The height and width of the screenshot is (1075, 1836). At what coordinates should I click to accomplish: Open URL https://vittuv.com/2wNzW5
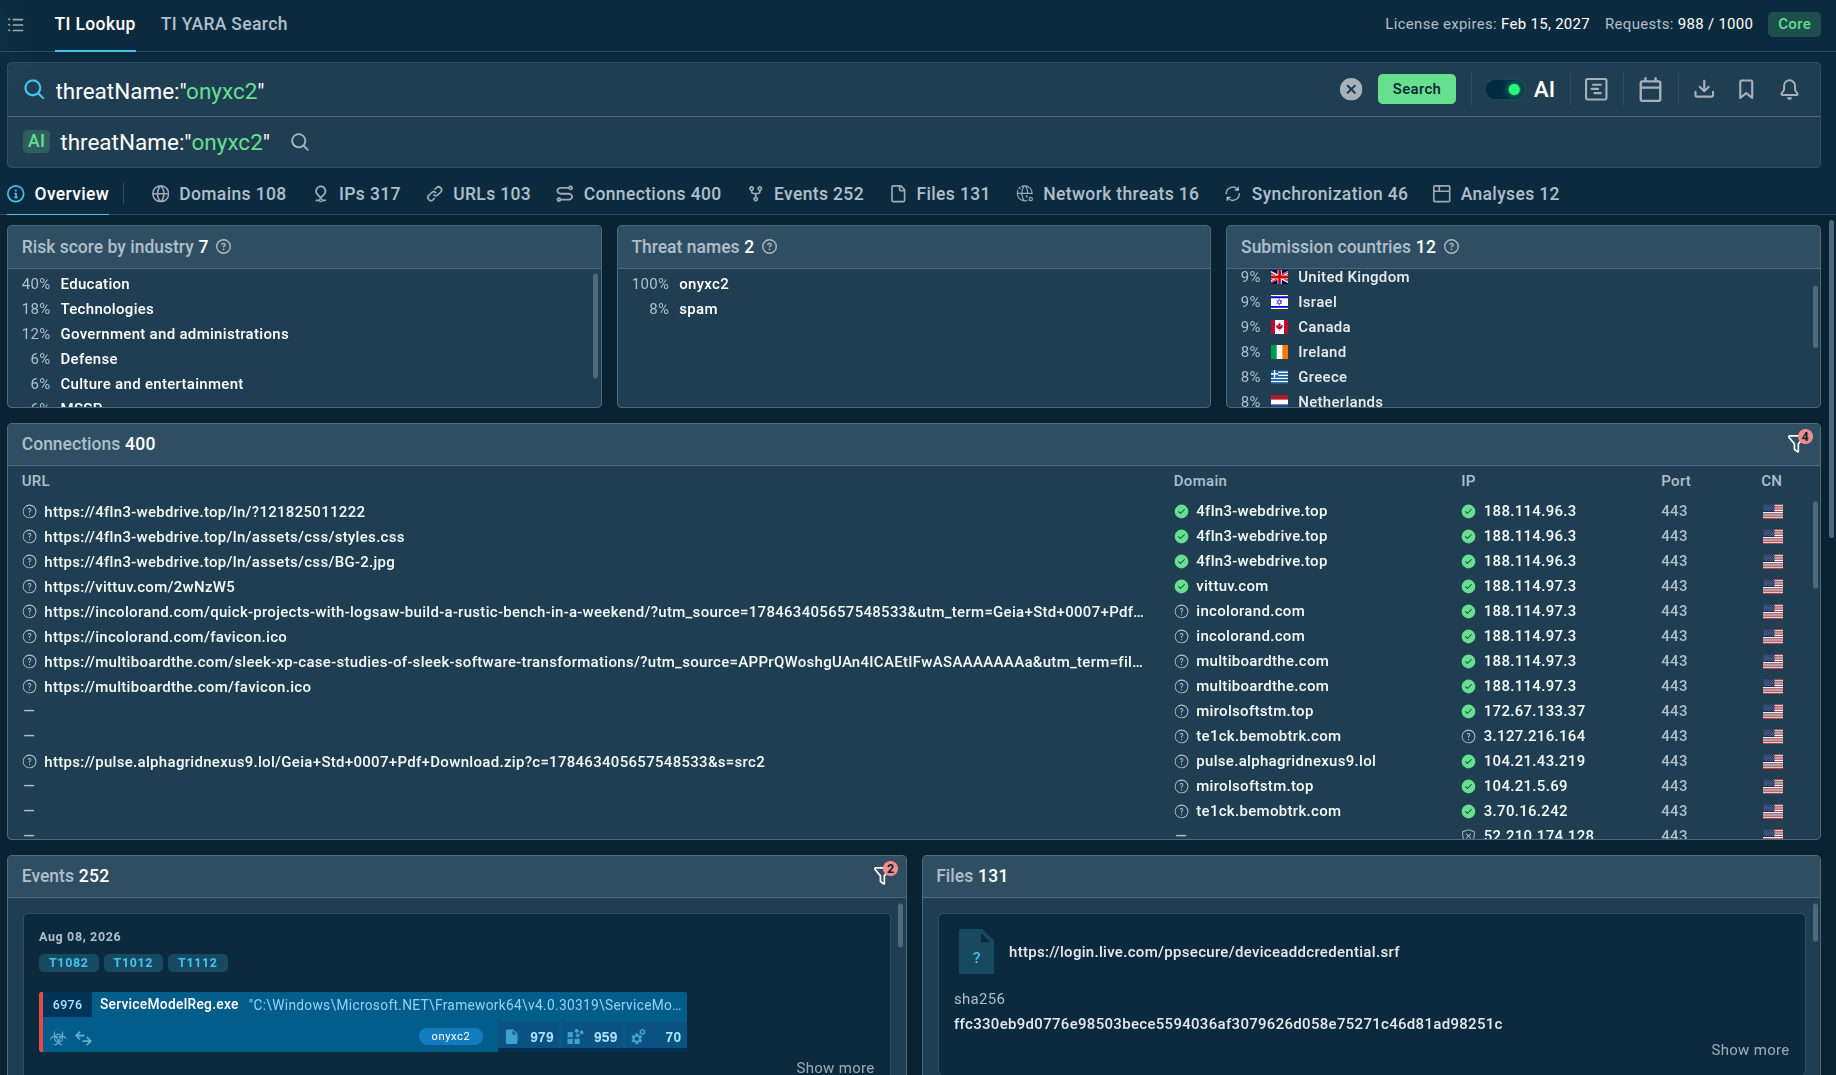[139, 587]
